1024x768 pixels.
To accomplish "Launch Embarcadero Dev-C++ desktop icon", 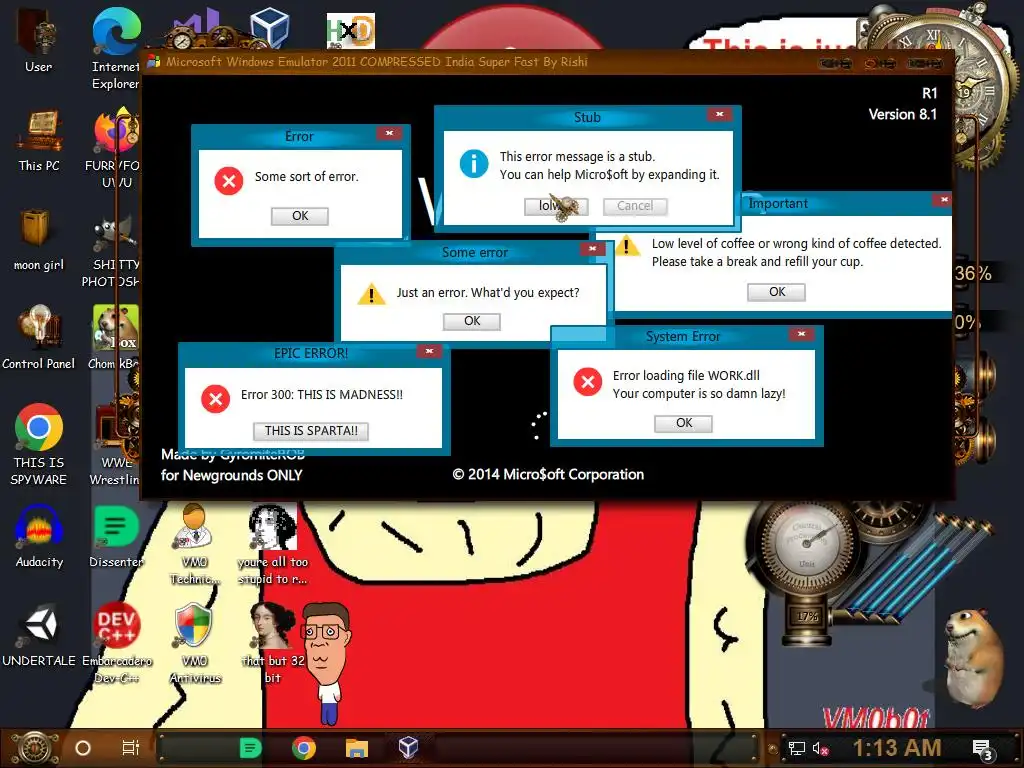I will 117,643.
